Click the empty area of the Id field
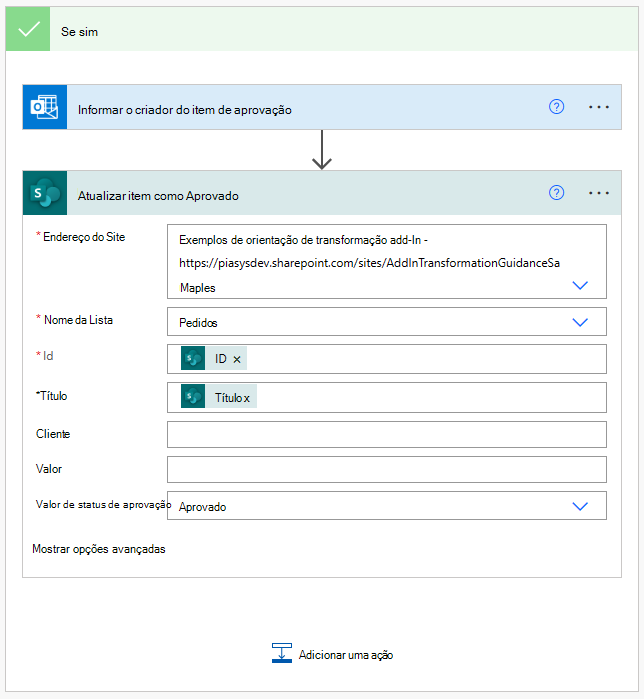The image size is (644, 699). pos(426,359)
